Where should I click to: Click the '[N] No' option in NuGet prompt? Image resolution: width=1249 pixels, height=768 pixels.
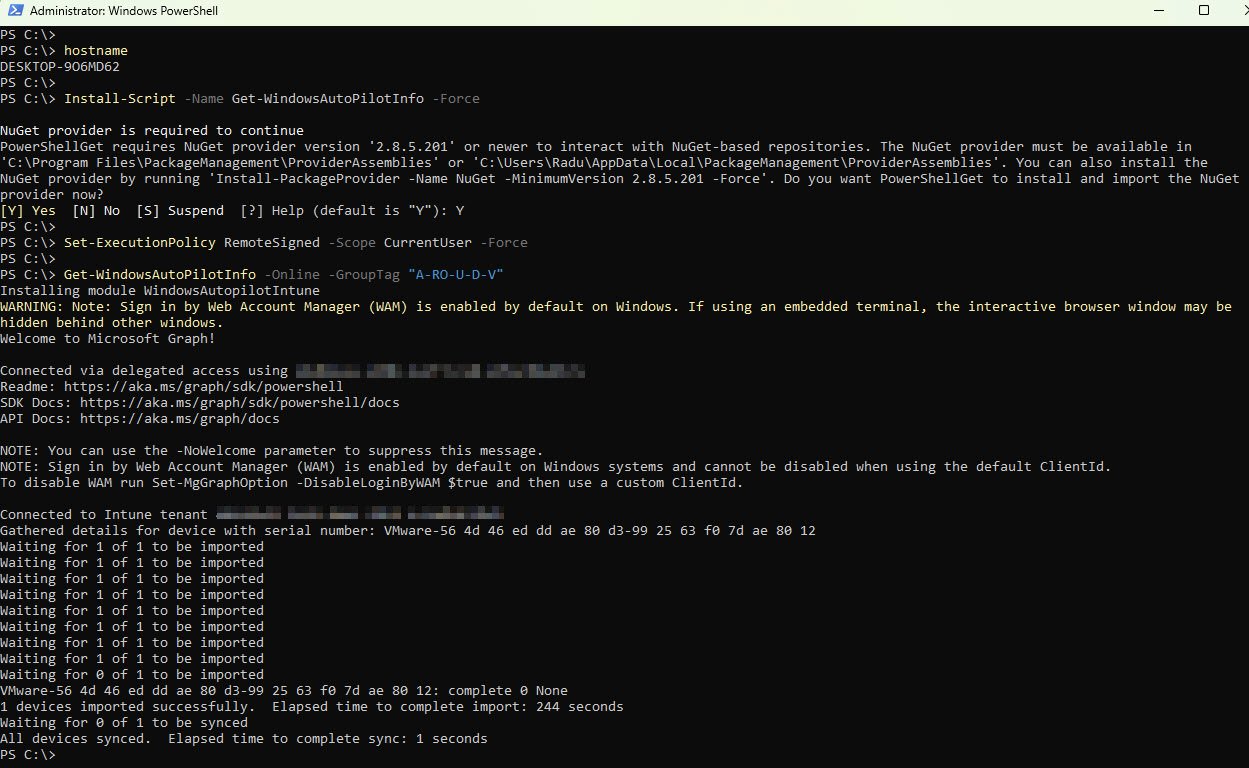tap(96, 210)
